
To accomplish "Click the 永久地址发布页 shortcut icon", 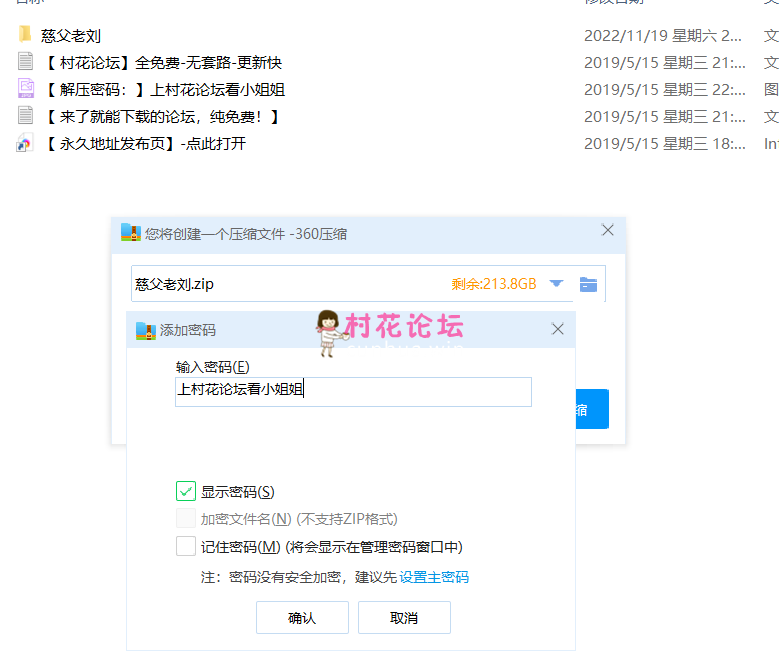I will coord(25,143).
